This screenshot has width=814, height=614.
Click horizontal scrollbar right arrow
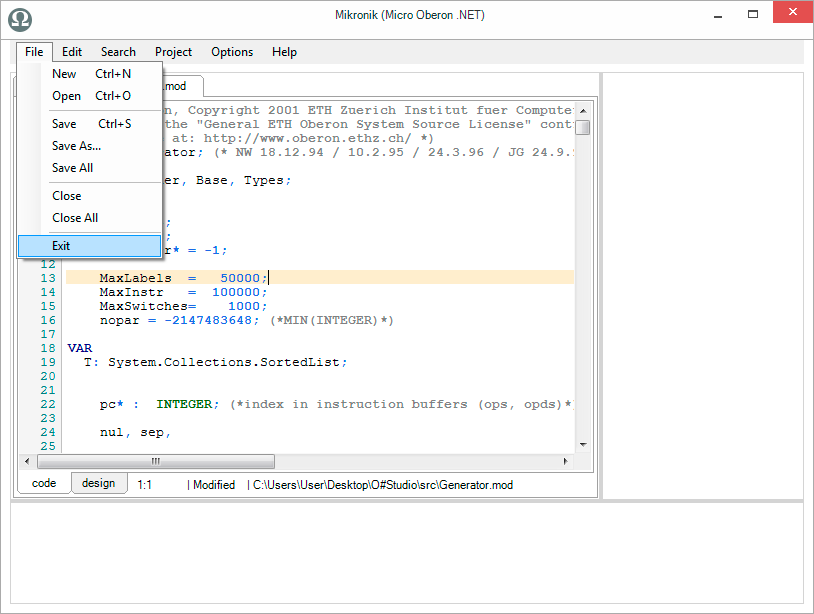coord(565,461)
